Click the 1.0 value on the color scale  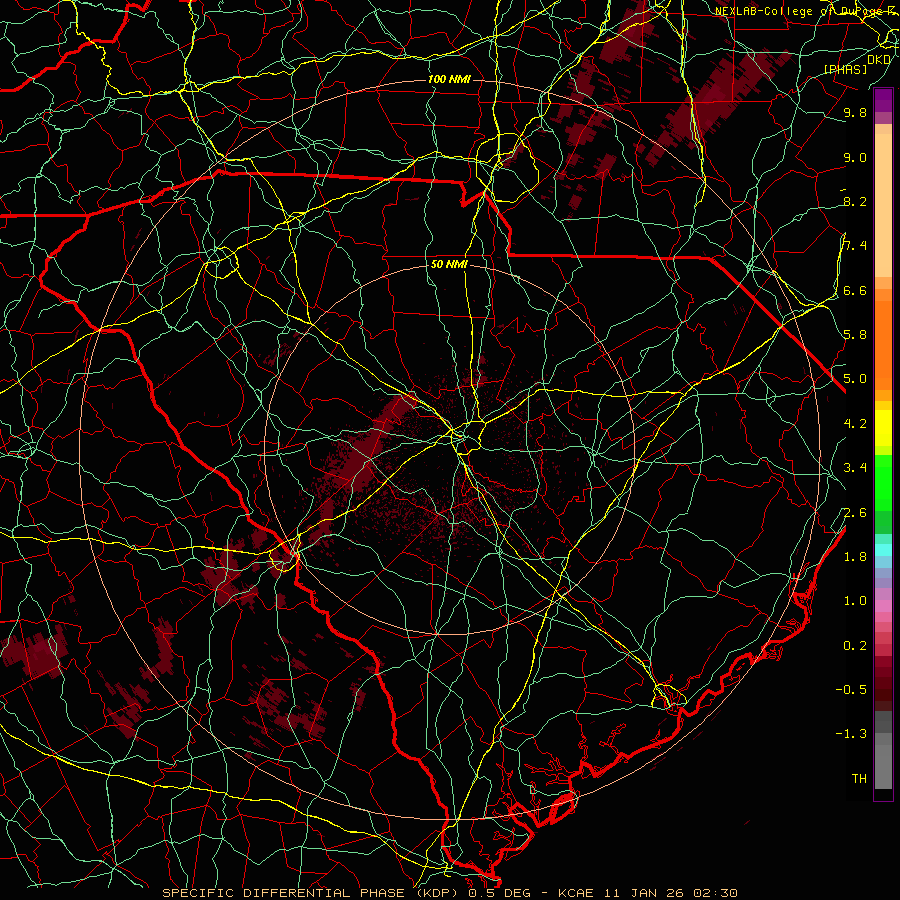(x=855, y=600)
